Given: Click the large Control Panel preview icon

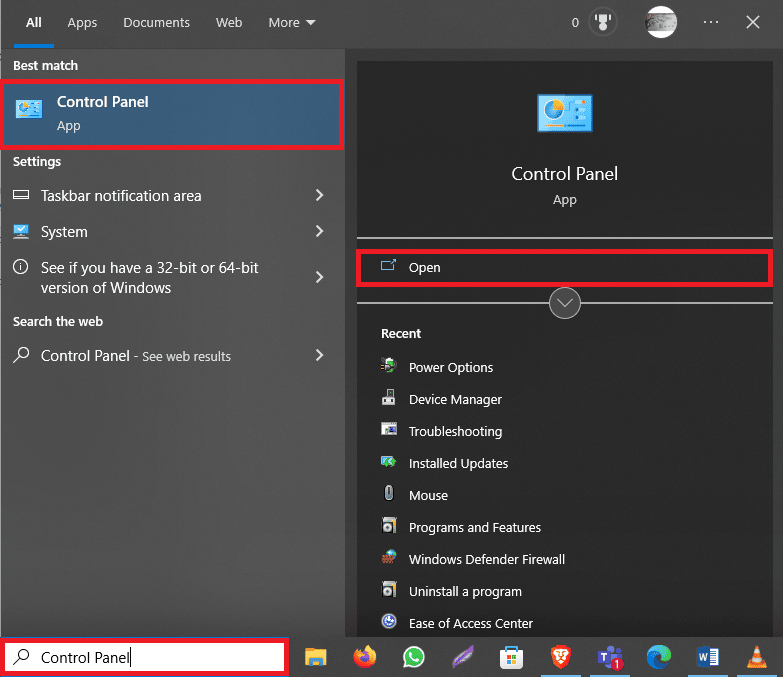Looking at the screenshot, I should (564, 113).
